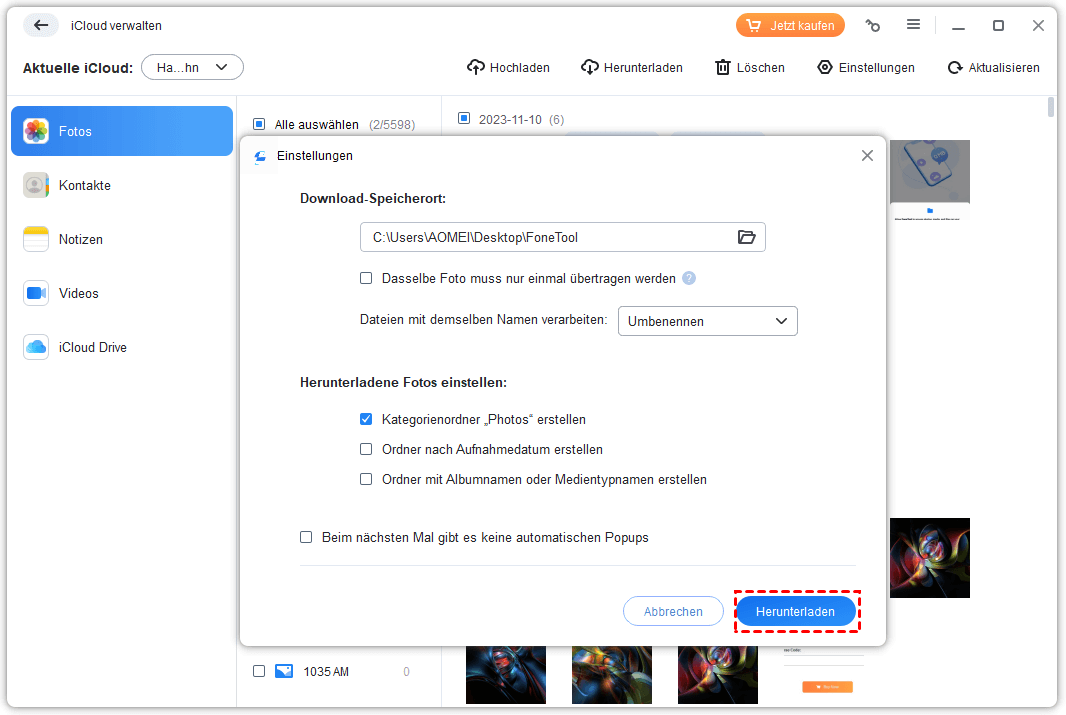This screenshot has width=1066, height=715.
Task: Enable 'Dasselbe Foto muss nur einmal' checkbox
Action: [366, 278]
